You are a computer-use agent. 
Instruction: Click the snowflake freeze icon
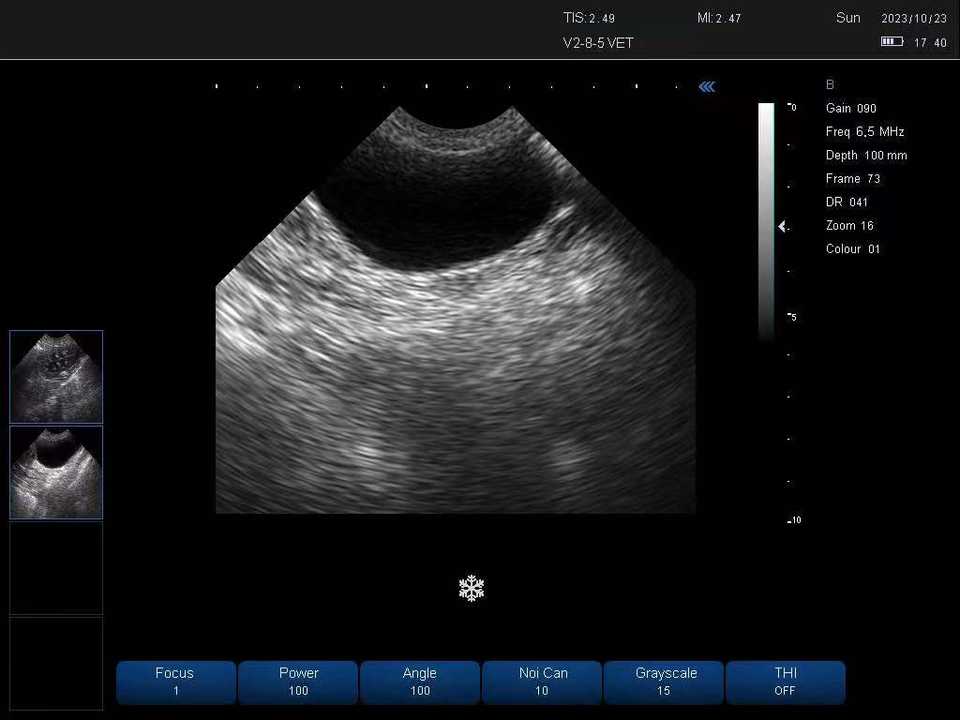pyautogui.click(x=471, y=588)
